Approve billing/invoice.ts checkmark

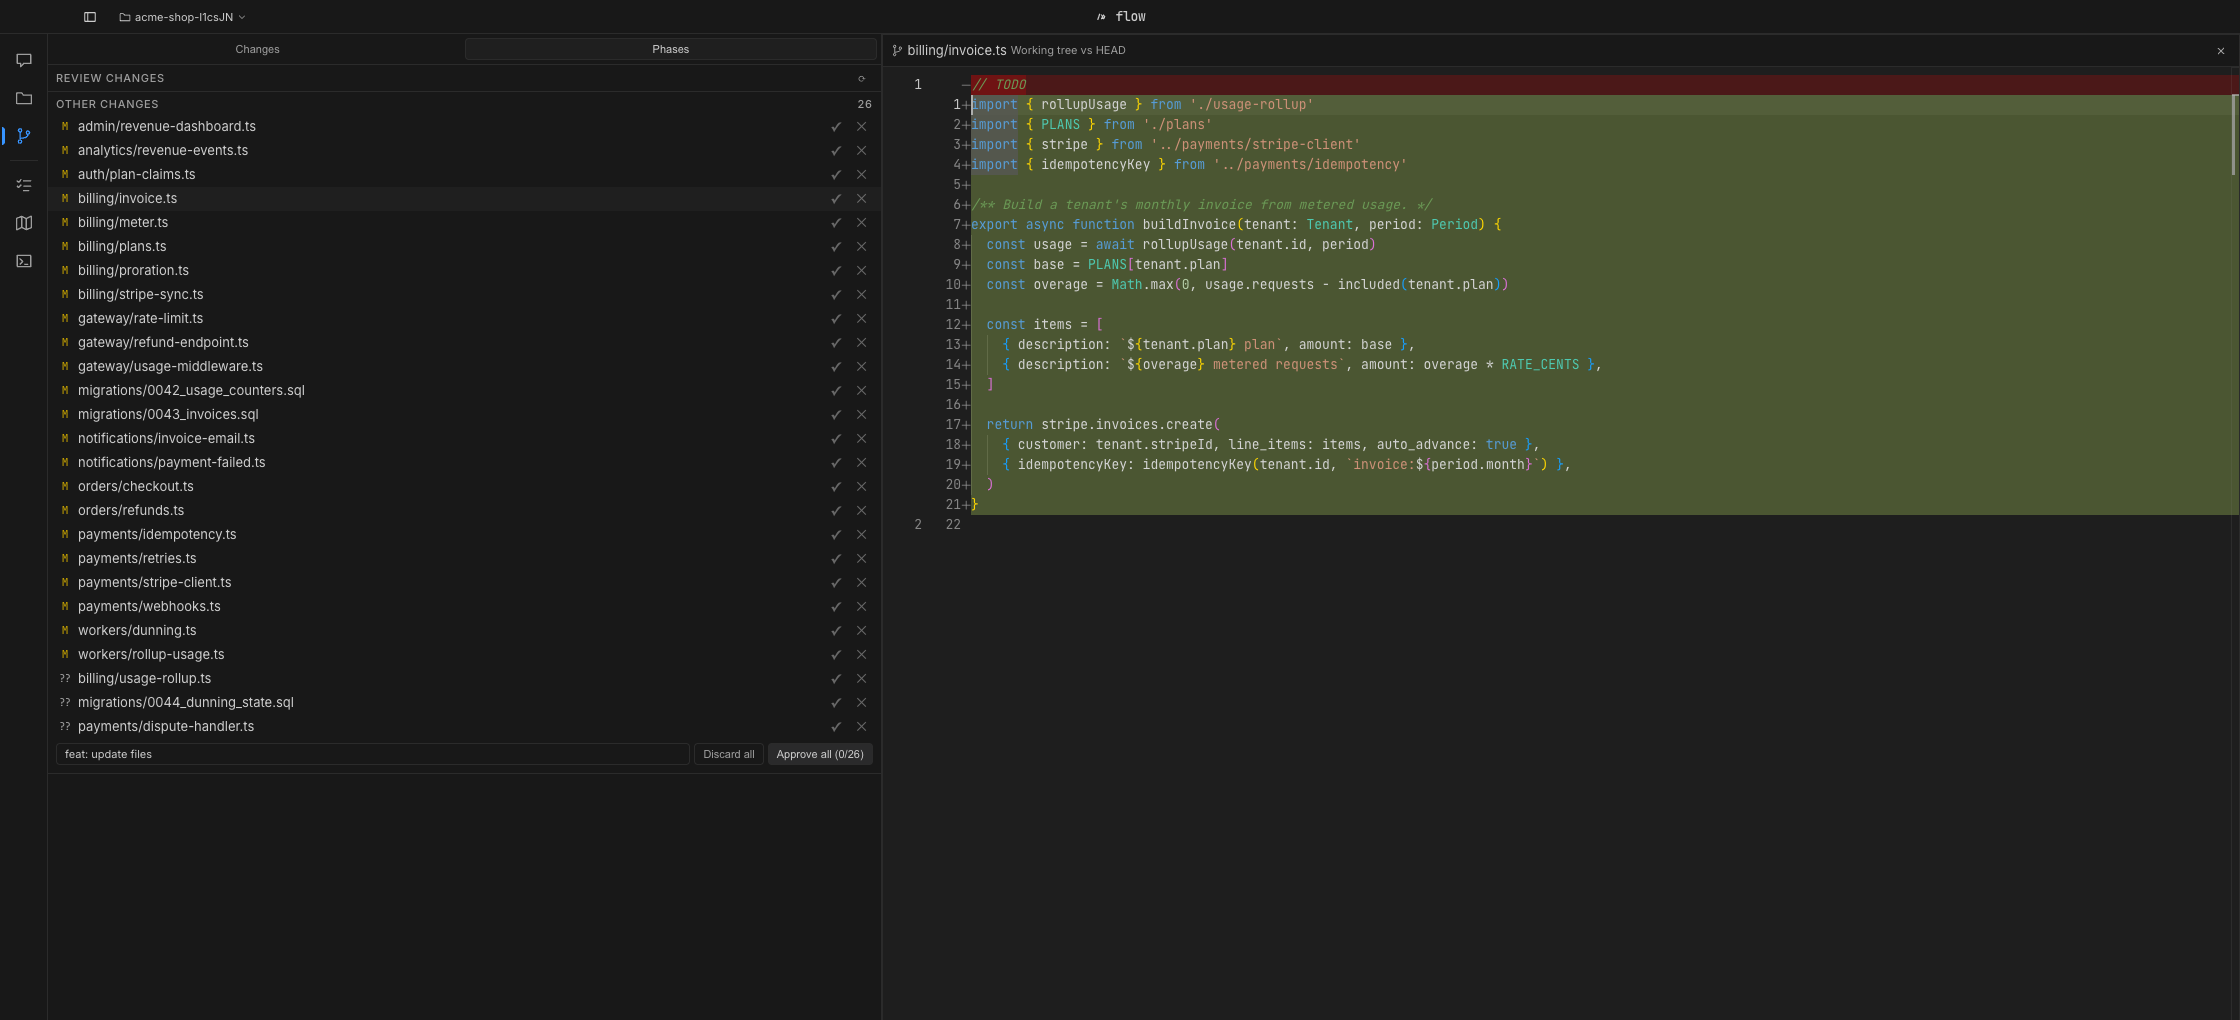[x=836, y=198]
